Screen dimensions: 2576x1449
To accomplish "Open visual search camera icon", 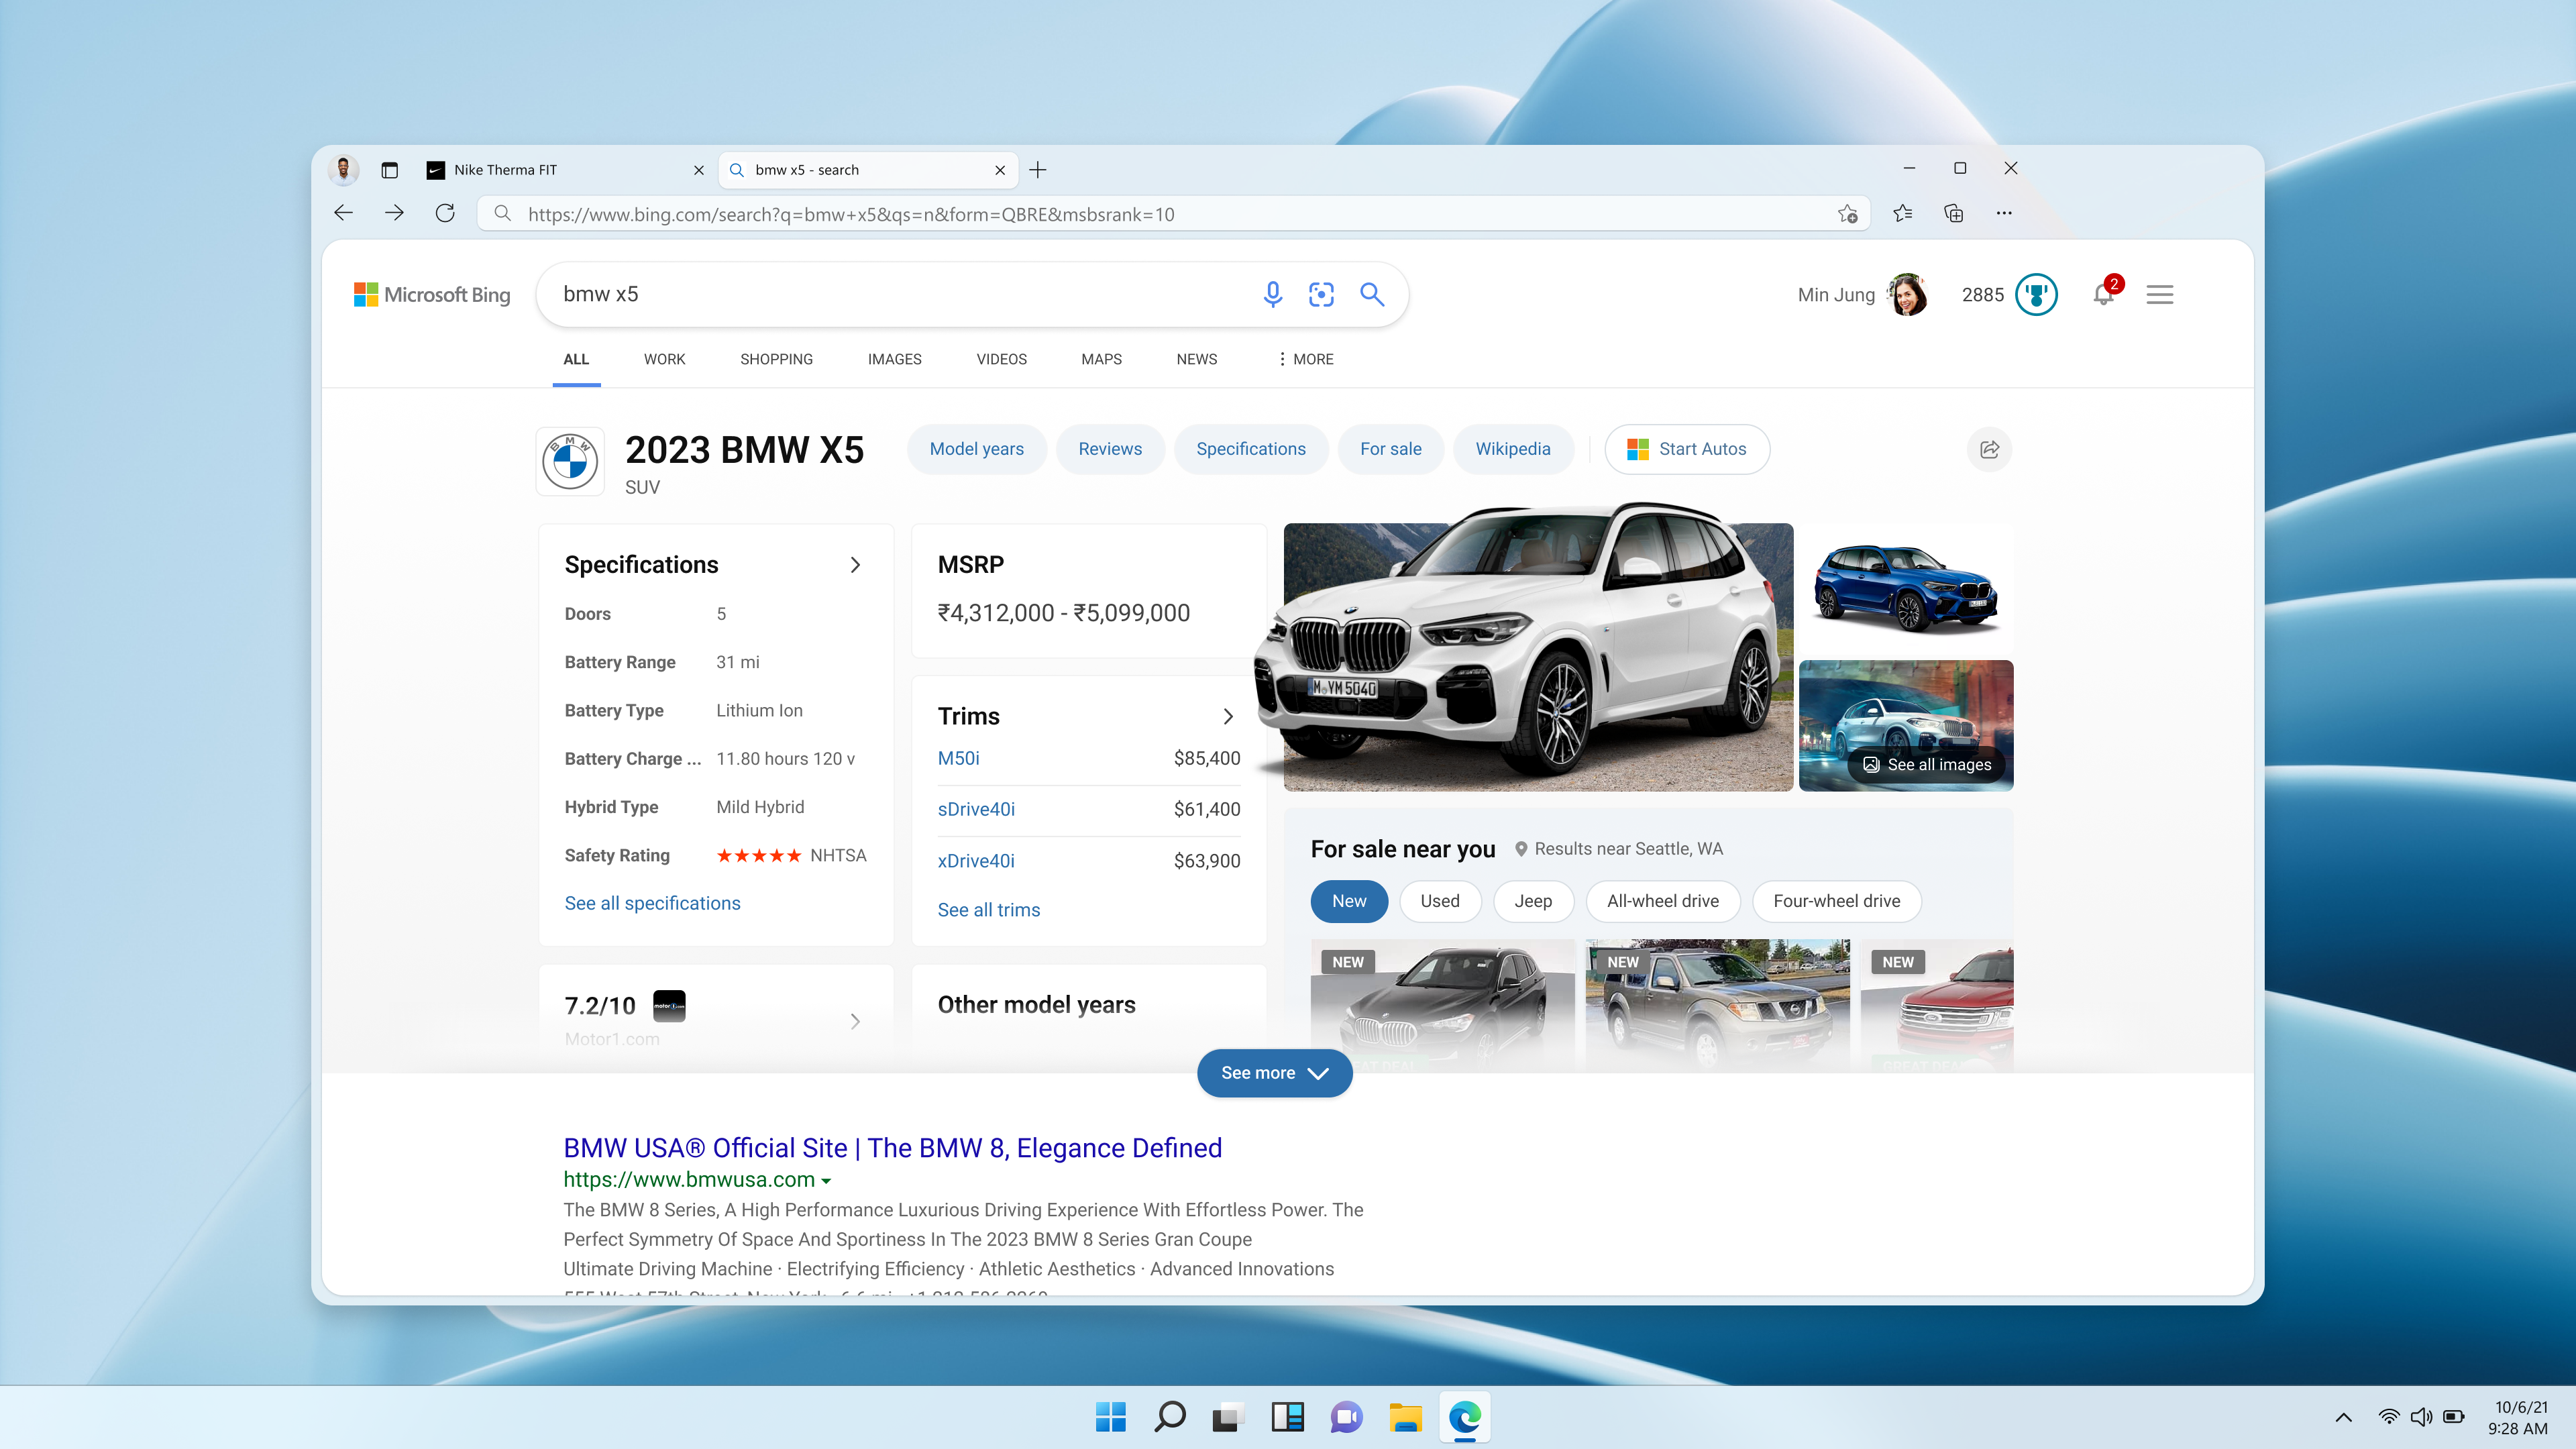I will tap(1321, 294).
